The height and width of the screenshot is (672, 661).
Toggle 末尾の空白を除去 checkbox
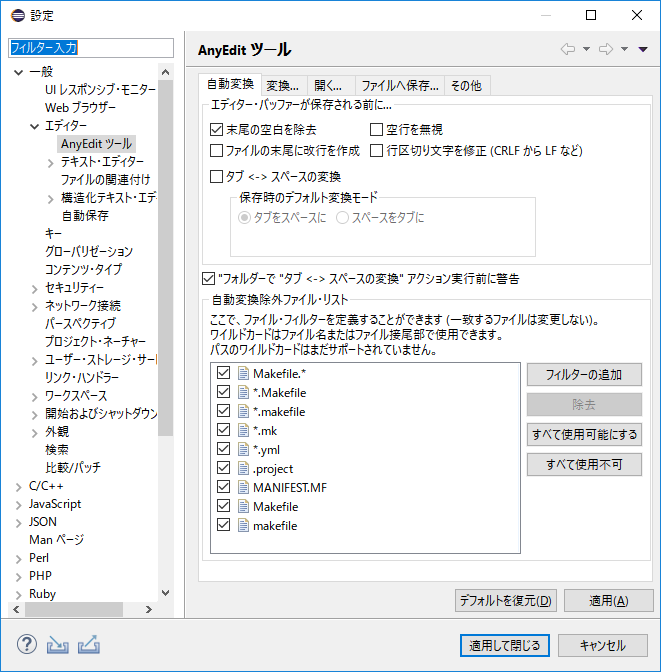pyautogui.click(x=216, y=129)
